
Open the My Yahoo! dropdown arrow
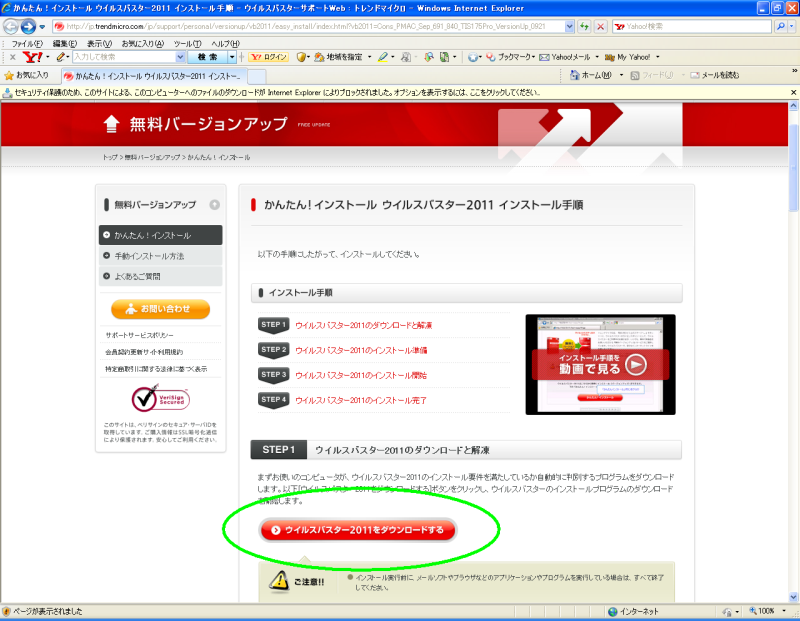click(658, 57)
